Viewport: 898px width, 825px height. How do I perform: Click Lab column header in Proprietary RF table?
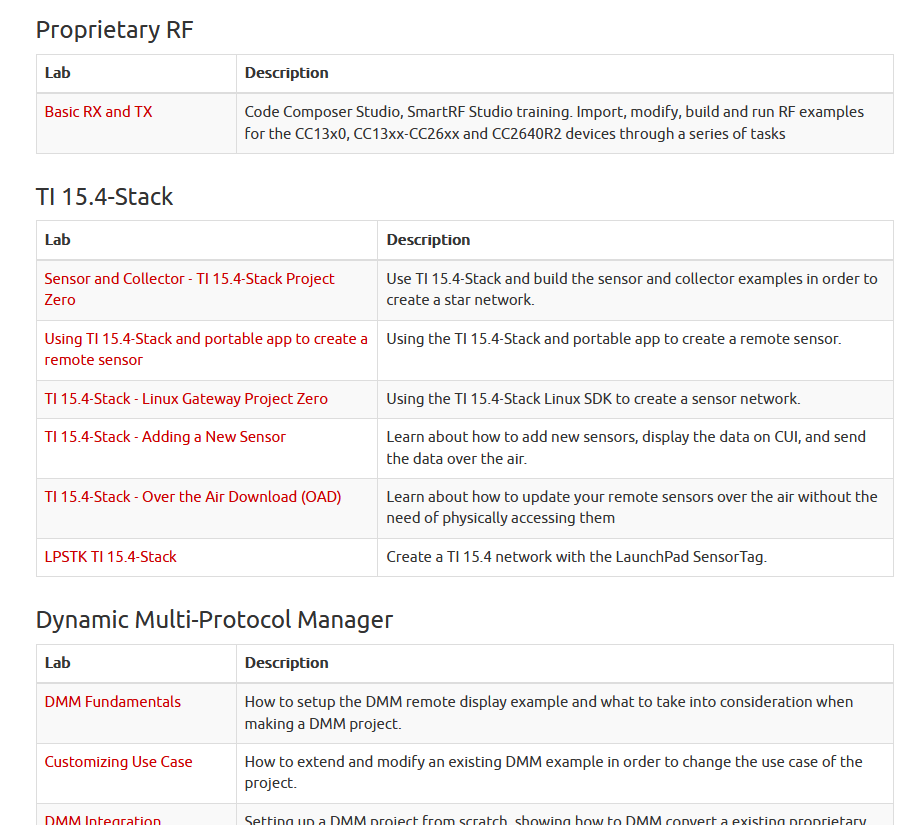(x=58, y=73)
